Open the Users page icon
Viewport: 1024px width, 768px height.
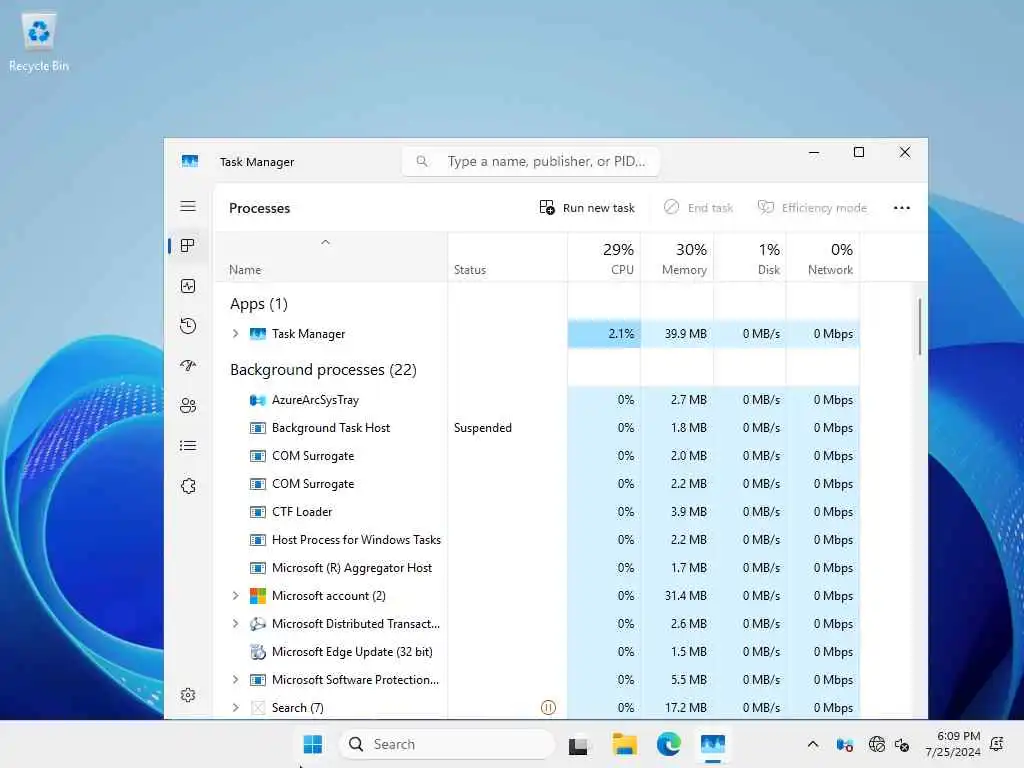[x=188, y=406]
